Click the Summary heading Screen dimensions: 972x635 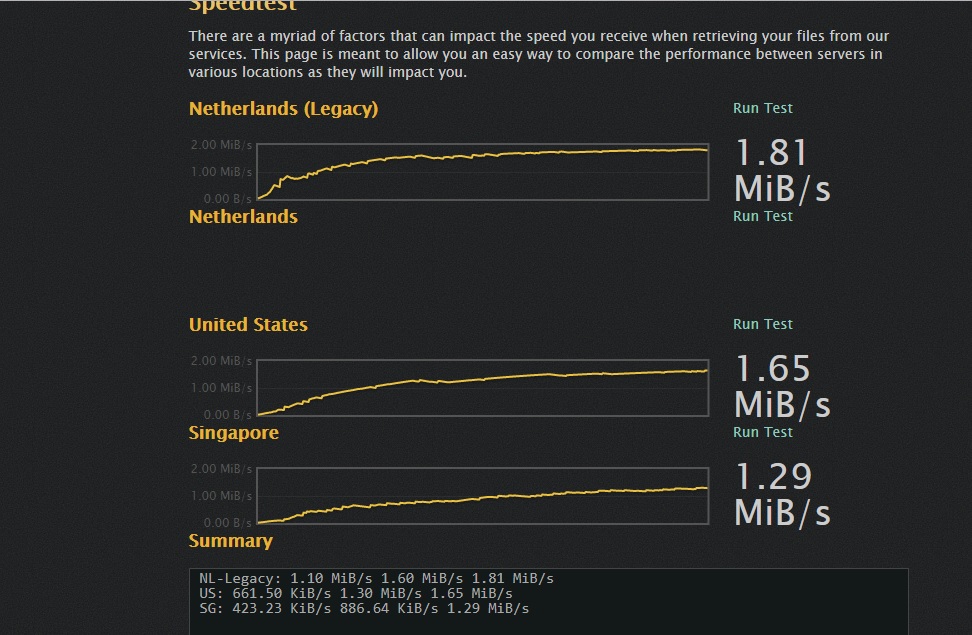click(x=231, y=541)
